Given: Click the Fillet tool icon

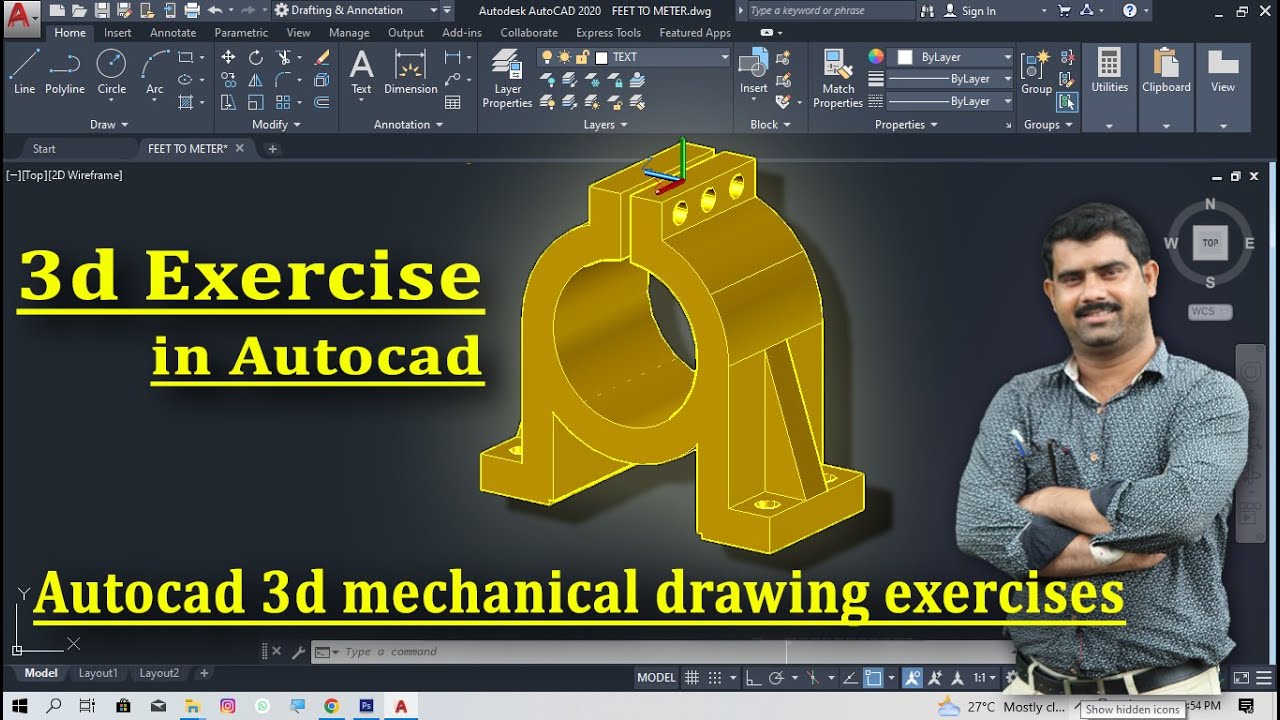Looking at the screenshot, I should (x=284, y=80).
